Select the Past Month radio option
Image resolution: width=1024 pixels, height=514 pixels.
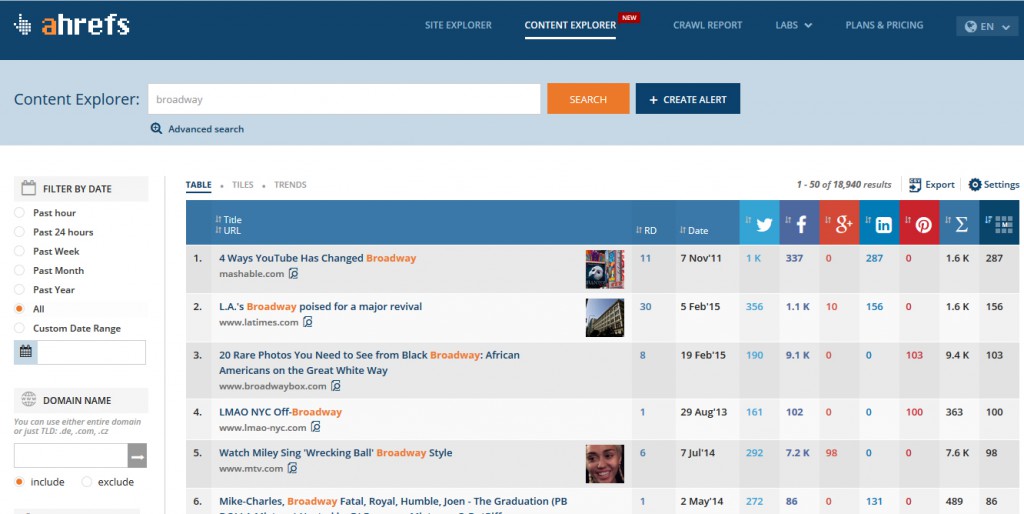point(20,271)
